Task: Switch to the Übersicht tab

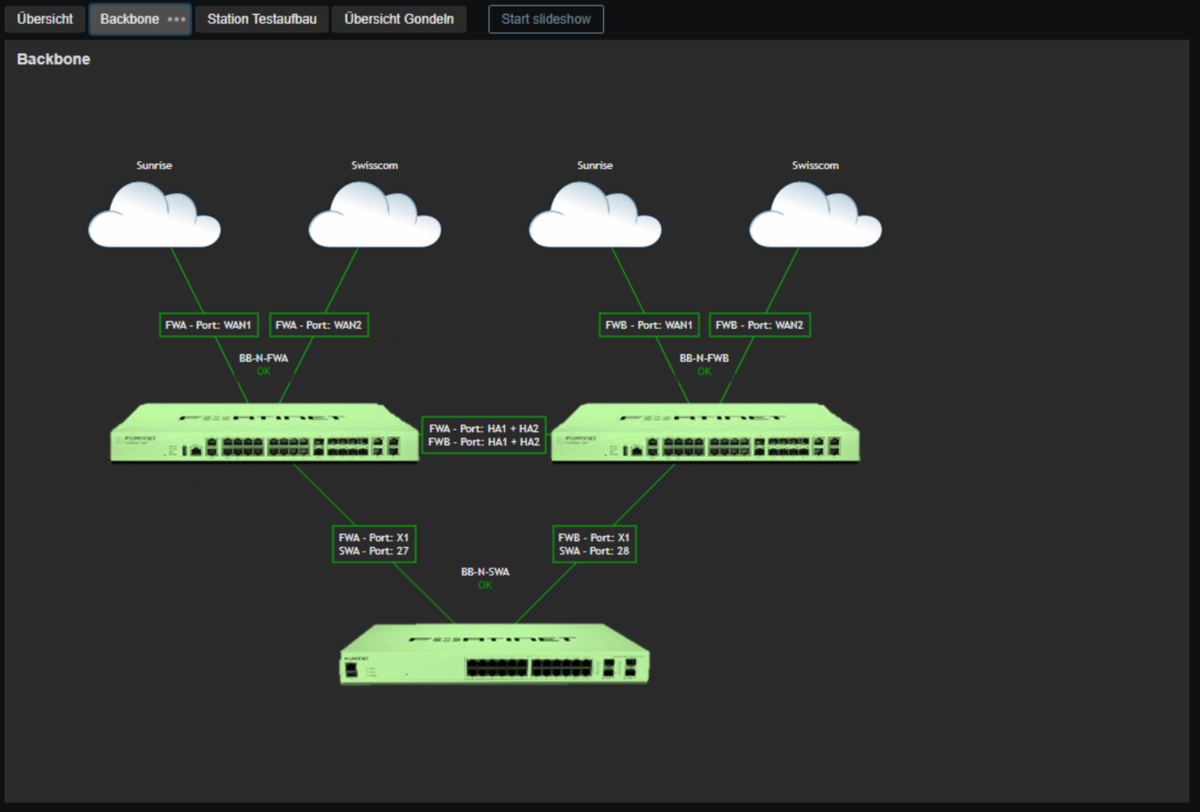Action: [x=45, y=19]
